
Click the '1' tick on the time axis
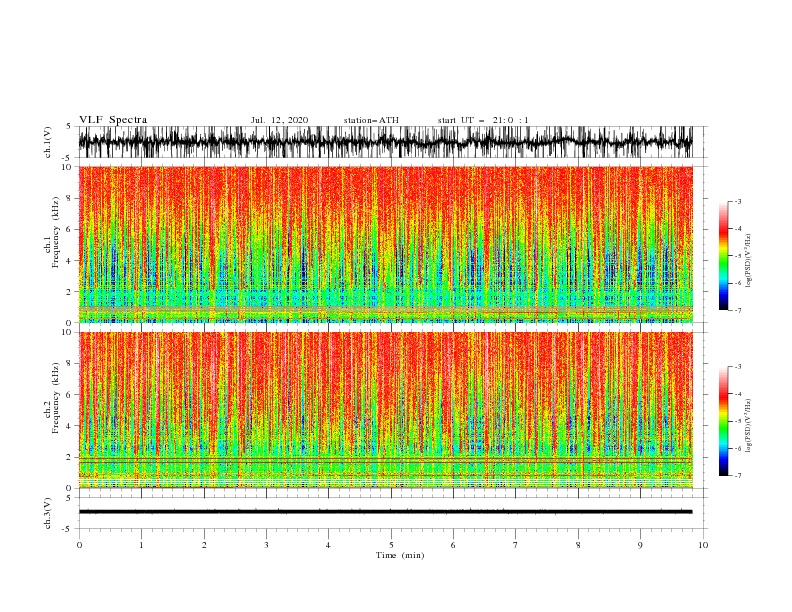point(141,545)
